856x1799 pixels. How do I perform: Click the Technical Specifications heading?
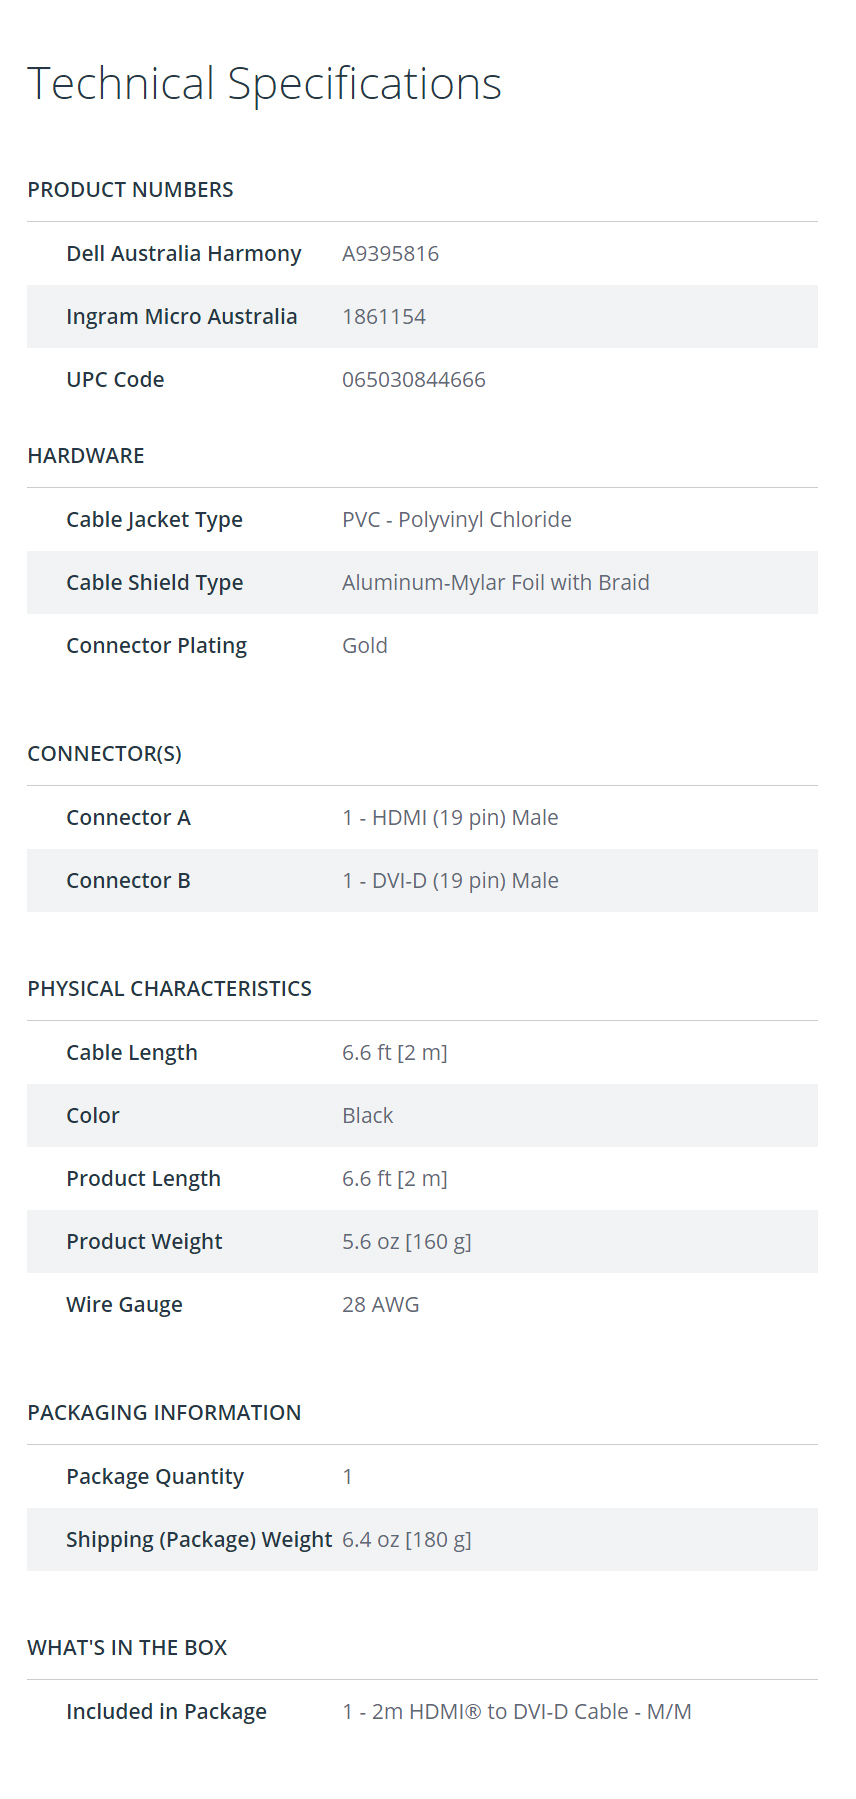264,83
